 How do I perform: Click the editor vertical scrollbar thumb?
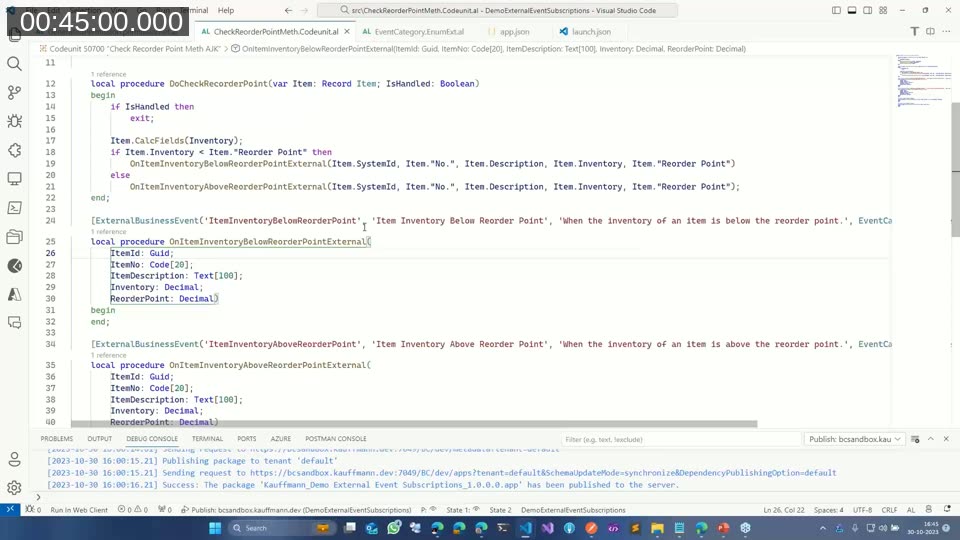pyautogui.click(x=955, y=170)
